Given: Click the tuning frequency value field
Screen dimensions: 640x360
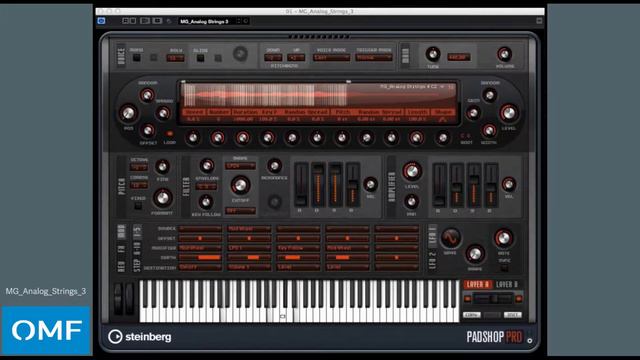Looking at the screenshot, I should point(459,57).
